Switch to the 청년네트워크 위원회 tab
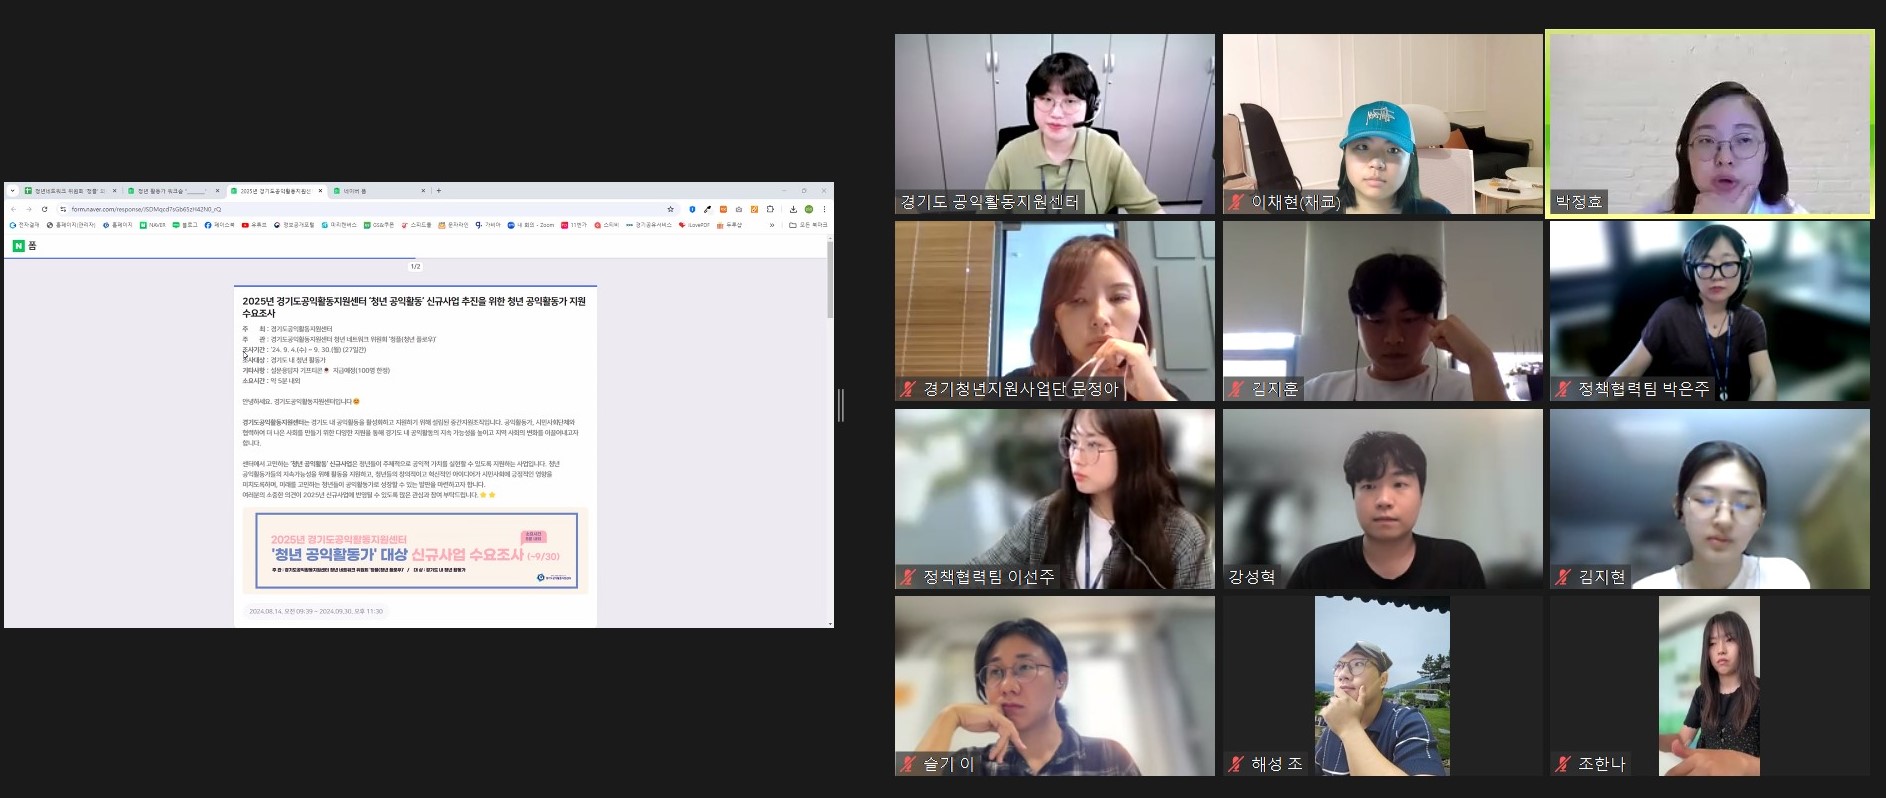1886x798 pixels. 70,191
